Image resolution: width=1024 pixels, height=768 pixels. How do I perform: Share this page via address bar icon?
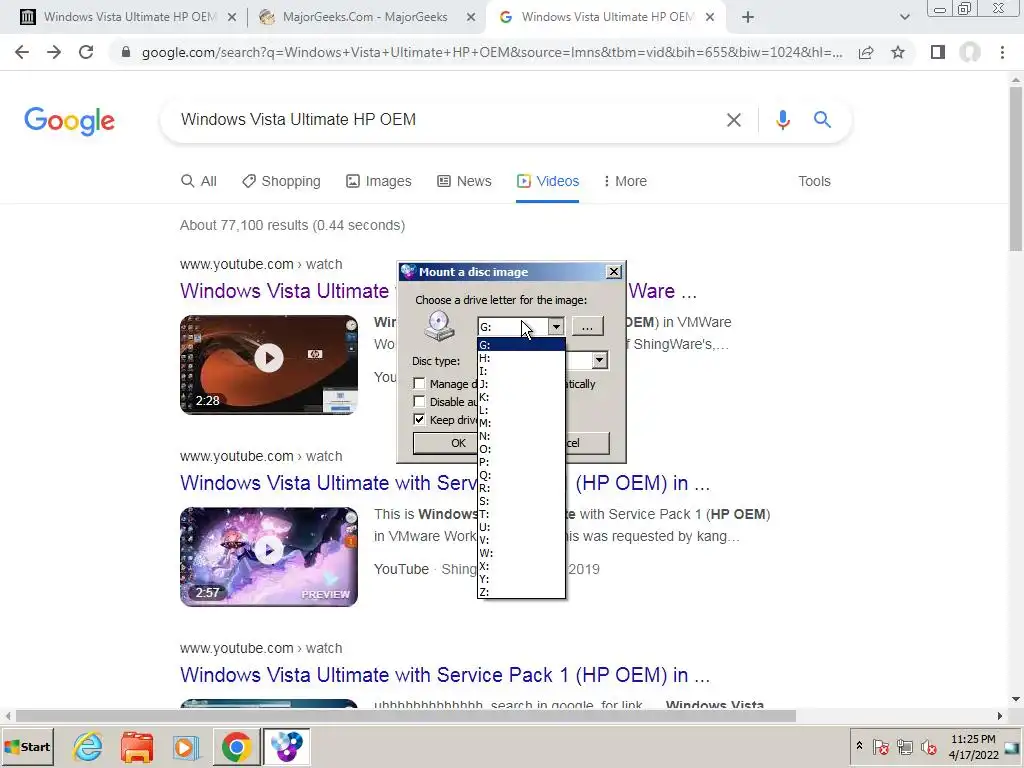point(866,52)
